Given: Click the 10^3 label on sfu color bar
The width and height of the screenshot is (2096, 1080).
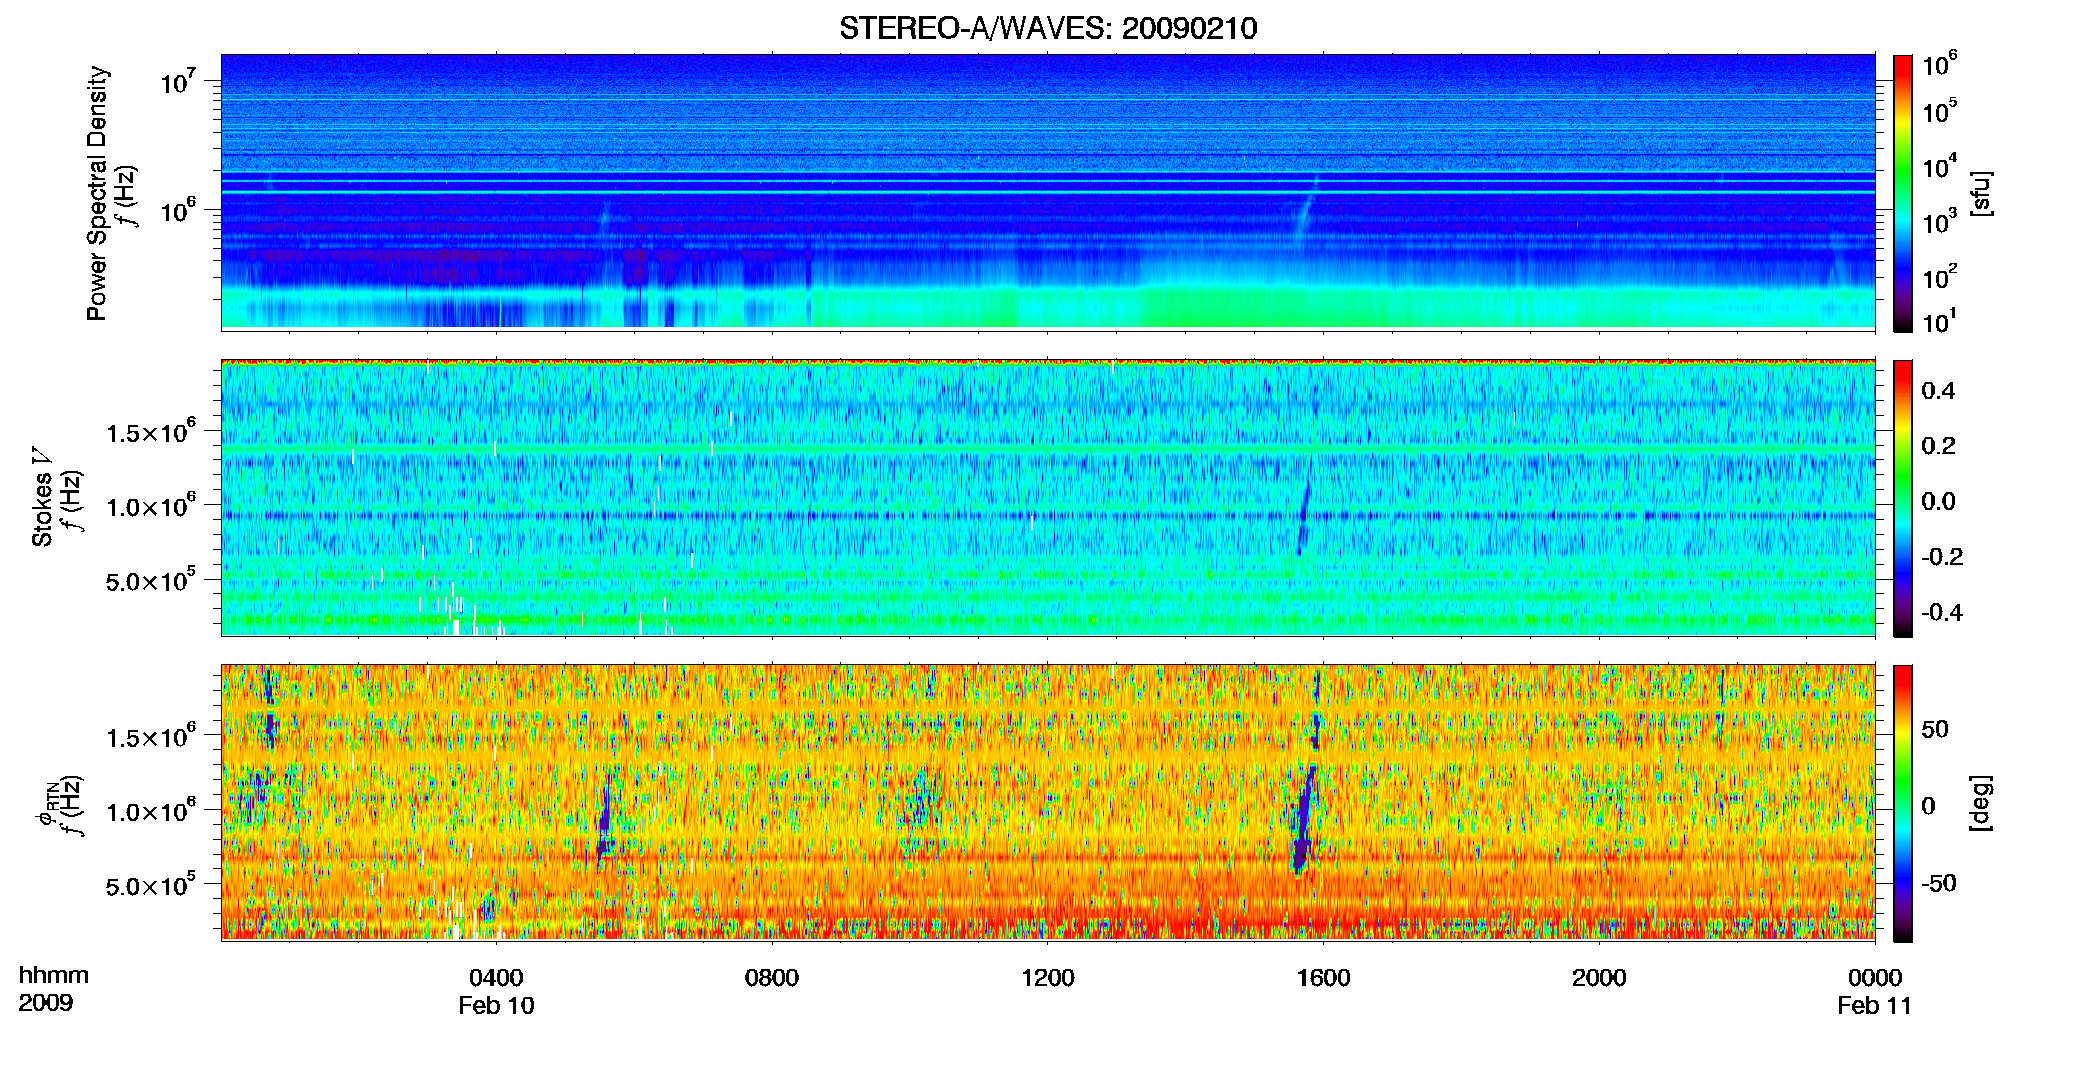Looking at the screenshot, I should [1939, 222].
